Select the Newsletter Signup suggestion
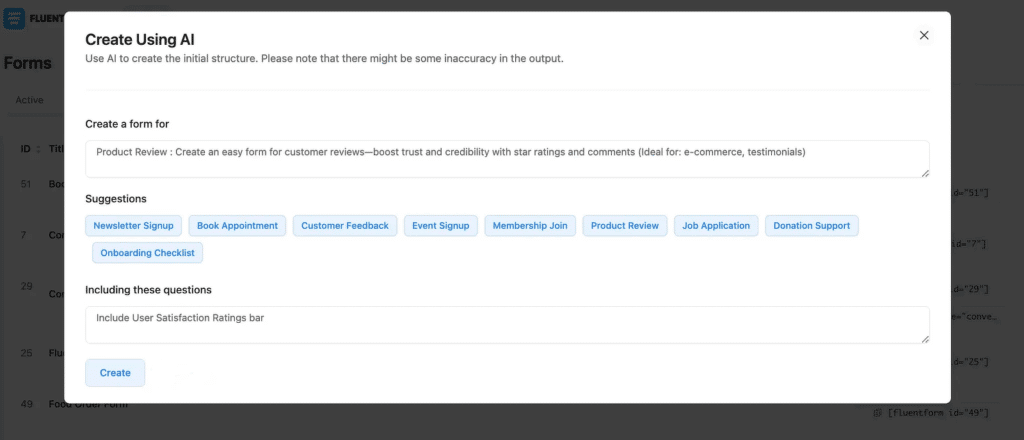This screenshot has height=440, width=1024. point(133,226)
